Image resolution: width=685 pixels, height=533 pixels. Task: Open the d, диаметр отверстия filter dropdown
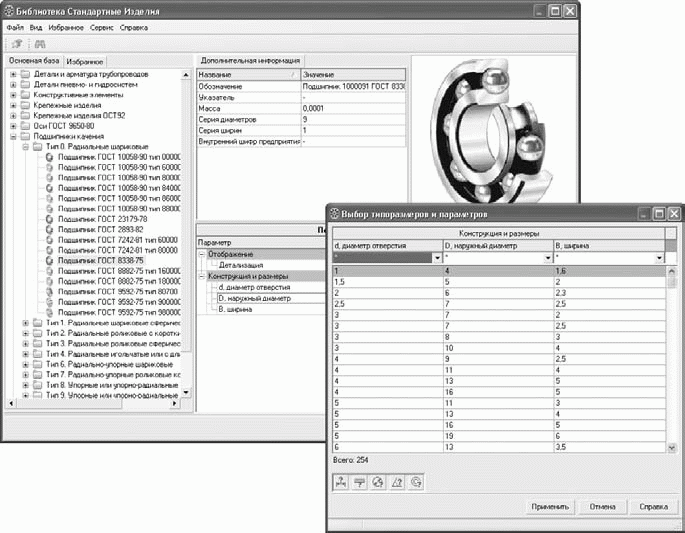(x=436, y=257)
